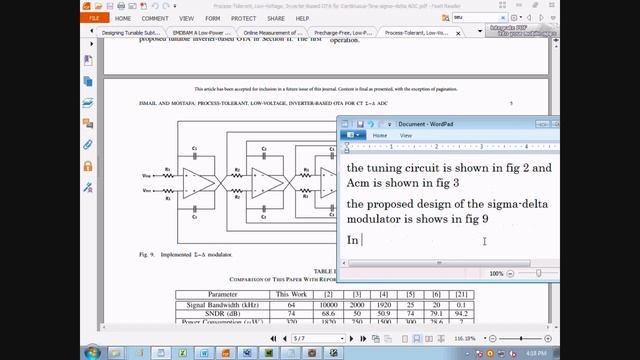Switch to 'Online Measurement of' document tab
The image size is (640, 360).
273,33
